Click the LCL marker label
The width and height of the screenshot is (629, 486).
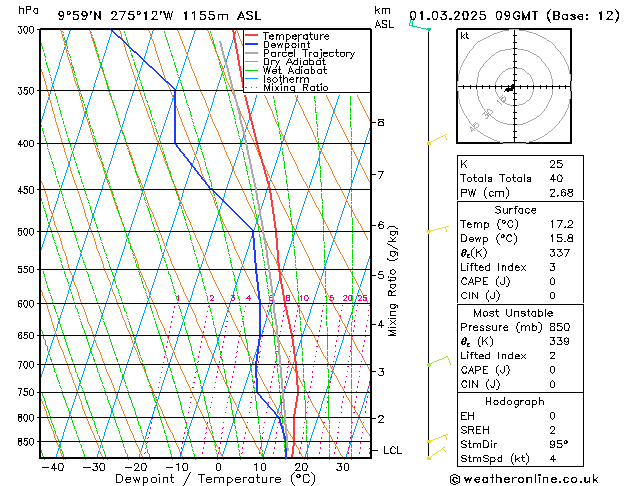pyautogui.click(x=393, y=451)
